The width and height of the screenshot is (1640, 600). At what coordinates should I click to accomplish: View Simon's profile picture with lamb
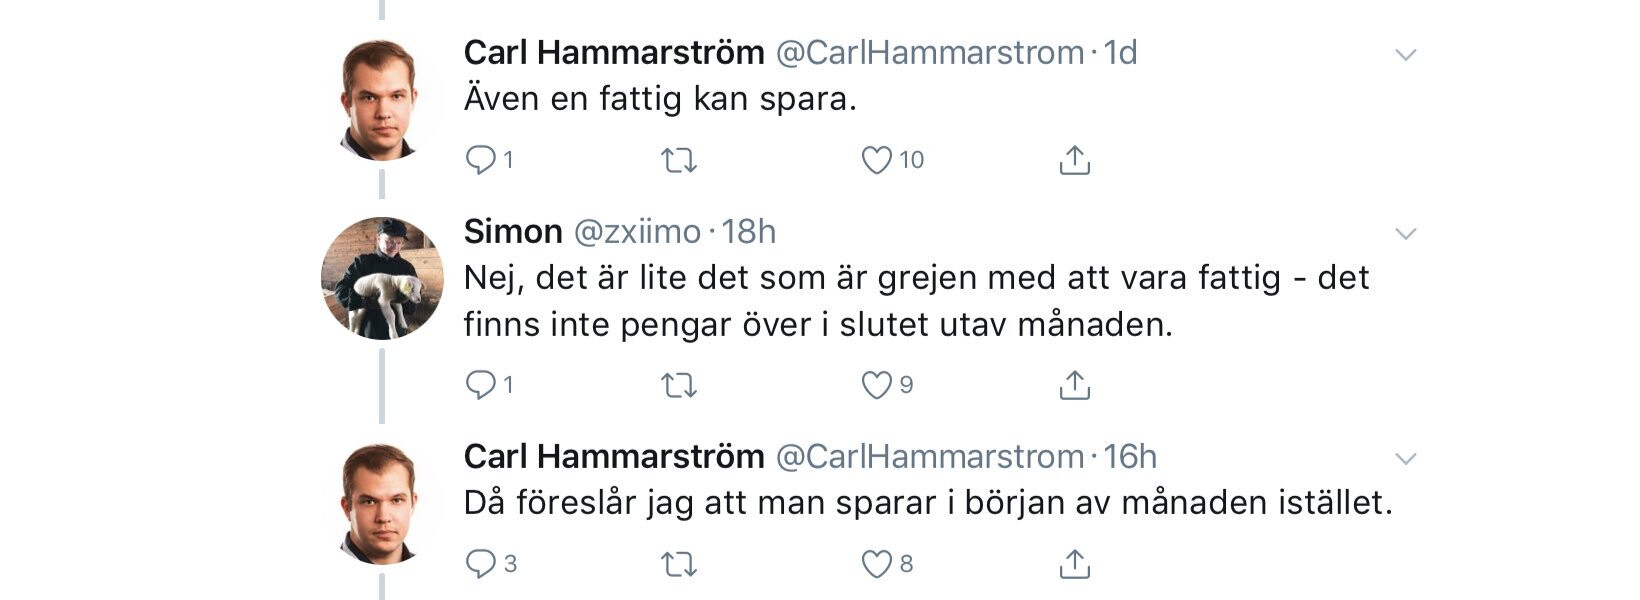pos(381,278)
